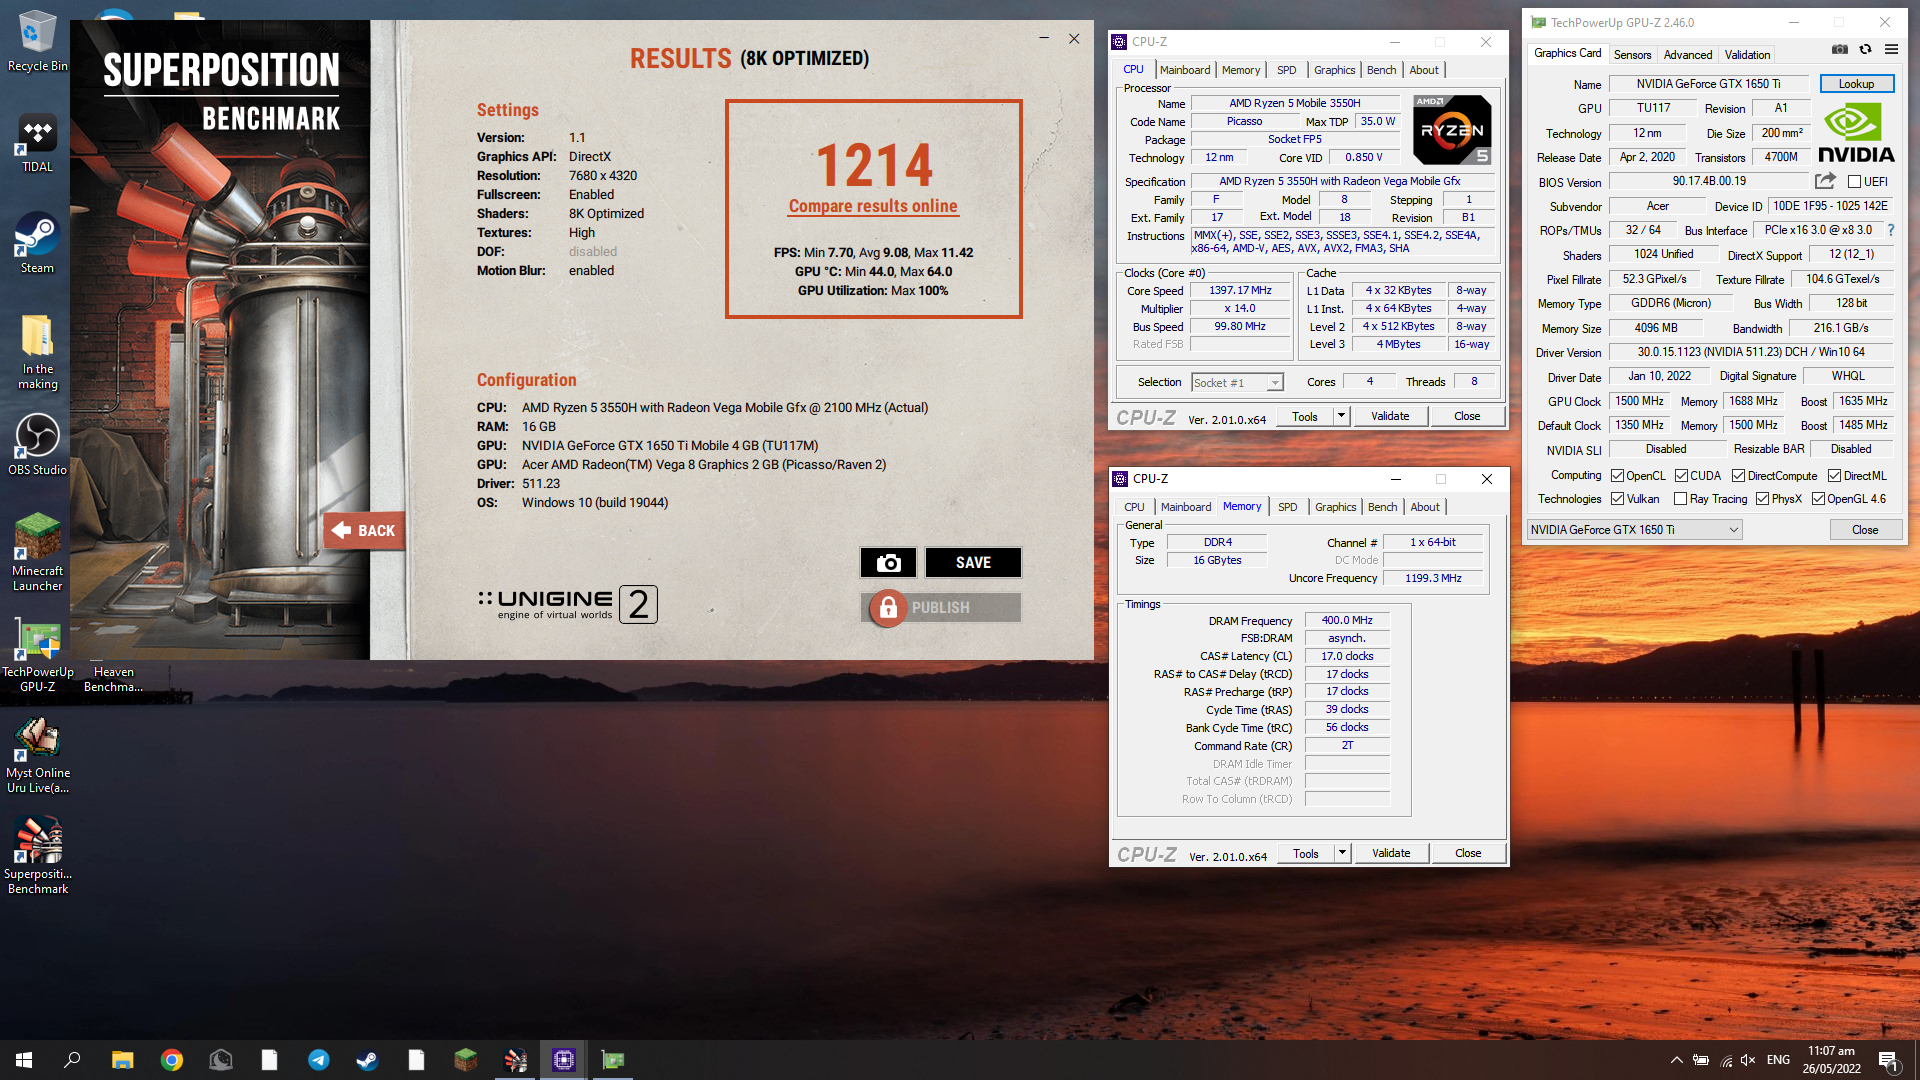
Task: Click Compare results online link
Action: [x=873, y=206]
